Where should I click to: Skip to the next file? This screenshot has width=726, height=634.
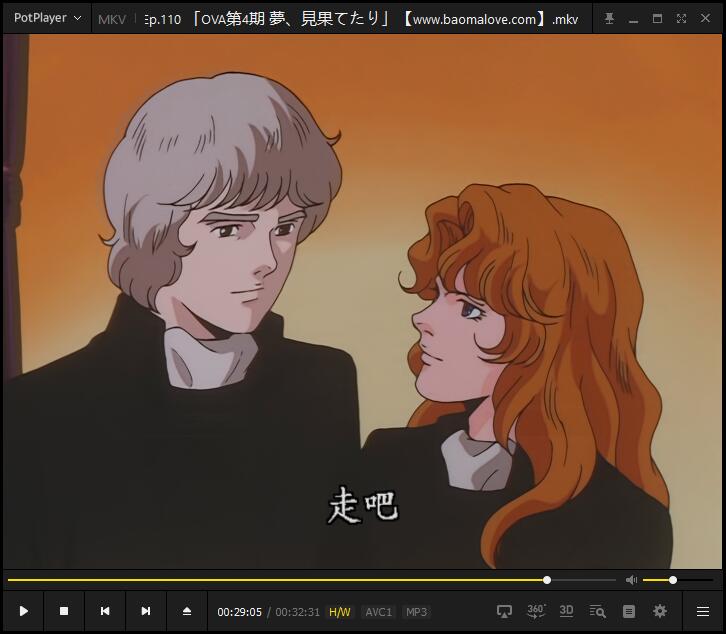pyautogui.click(x=145, y=611)
